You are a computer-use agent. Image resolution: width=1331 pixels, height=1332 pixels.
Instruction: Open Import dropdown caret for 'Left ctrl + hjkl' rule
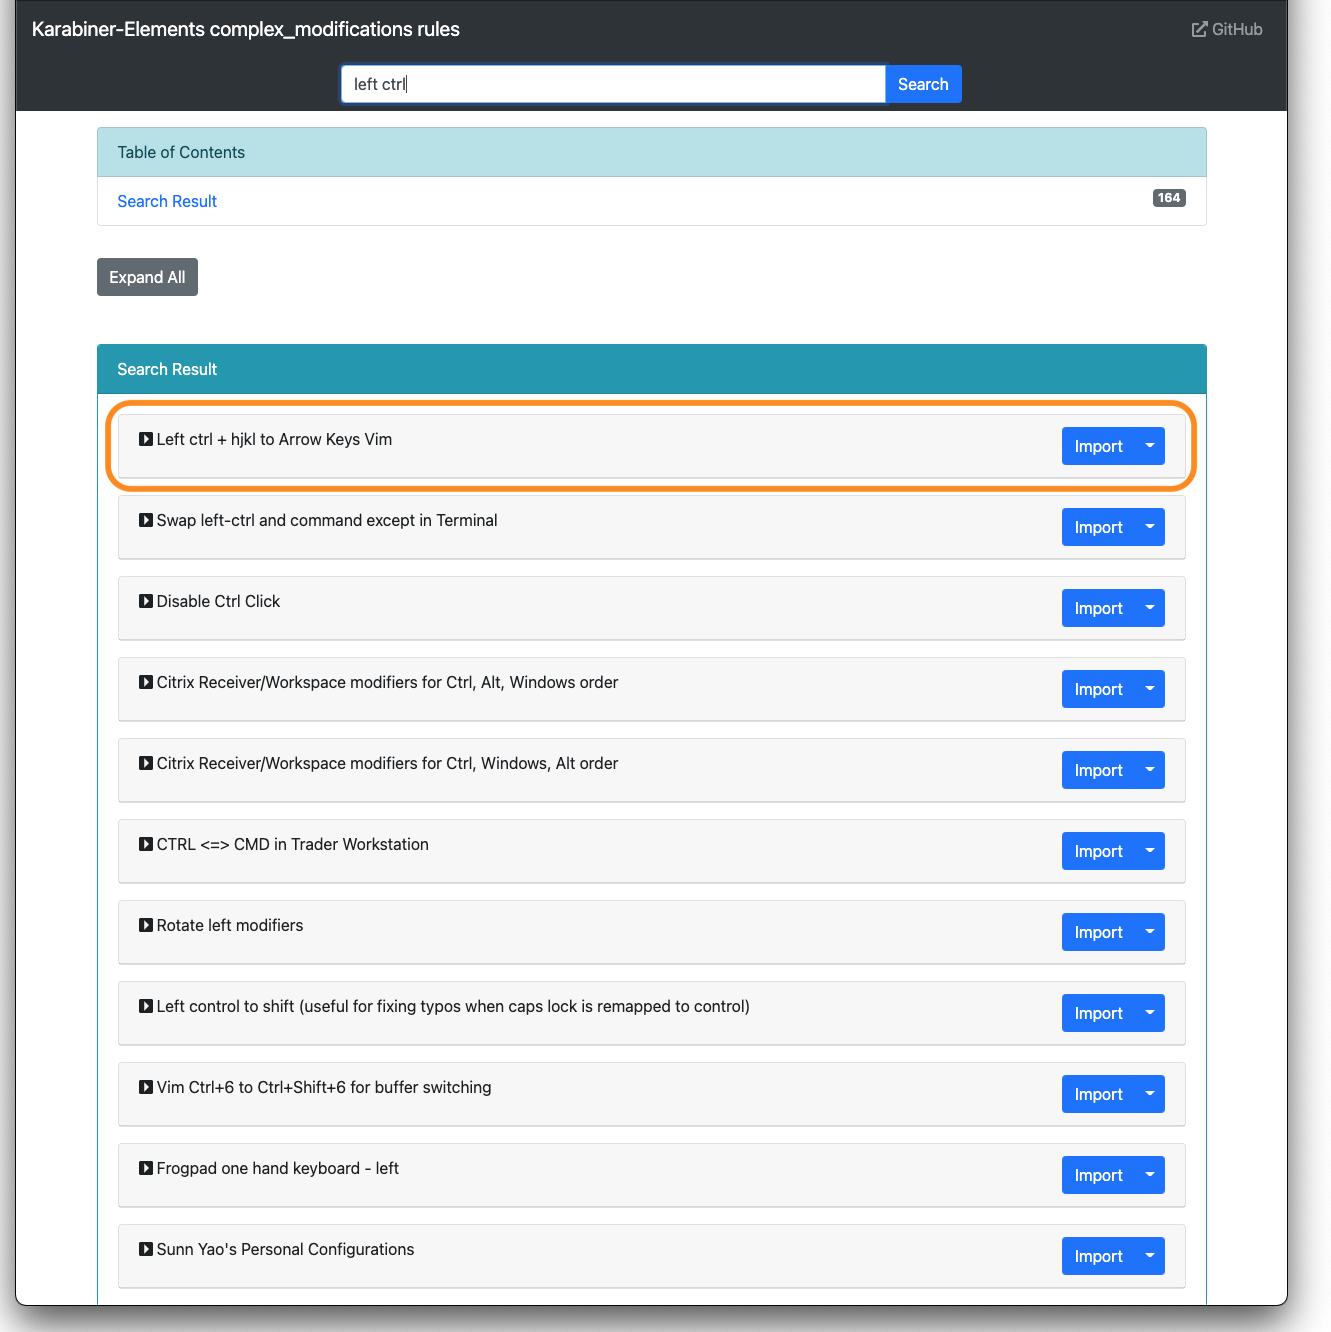1150,446
